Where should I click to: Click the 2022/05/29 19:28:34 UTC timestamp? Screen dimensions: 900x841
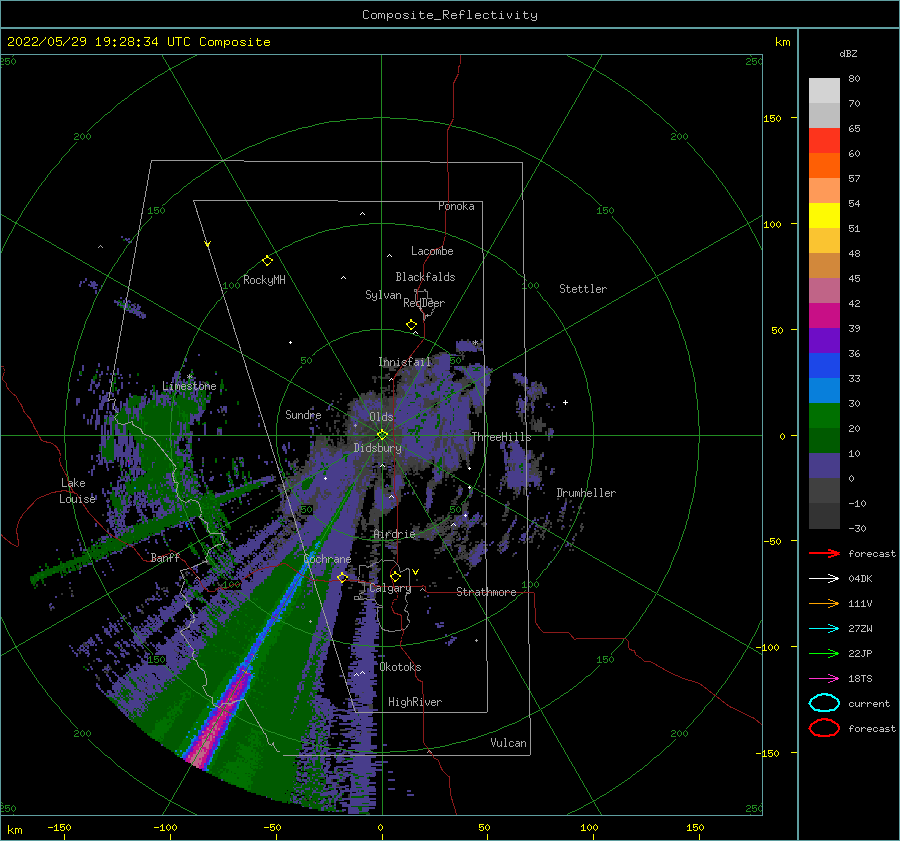point(88,42)
